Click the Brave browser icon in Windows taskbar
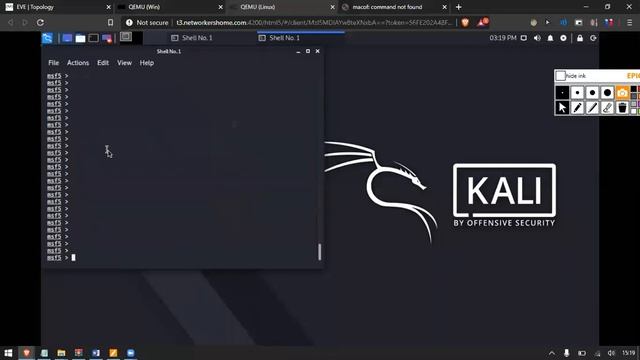 (27, 353)
